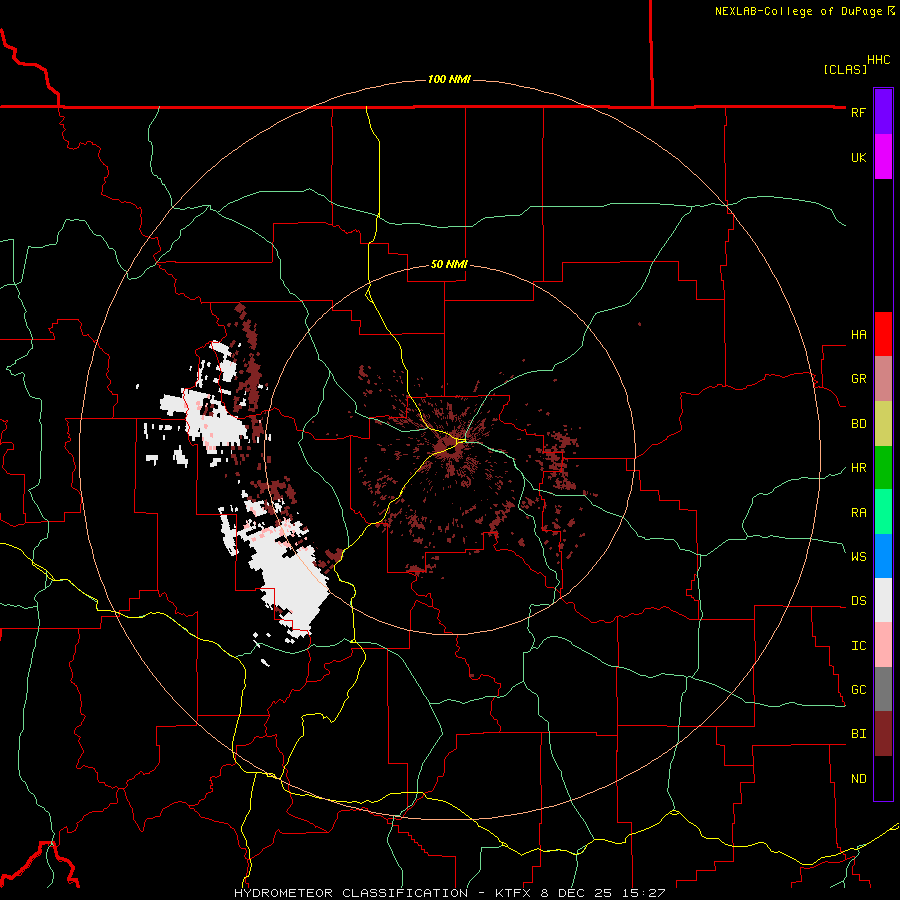The image size is (900, 900).
Task: Click the BD legend label
Action: [x=858, y=424]
